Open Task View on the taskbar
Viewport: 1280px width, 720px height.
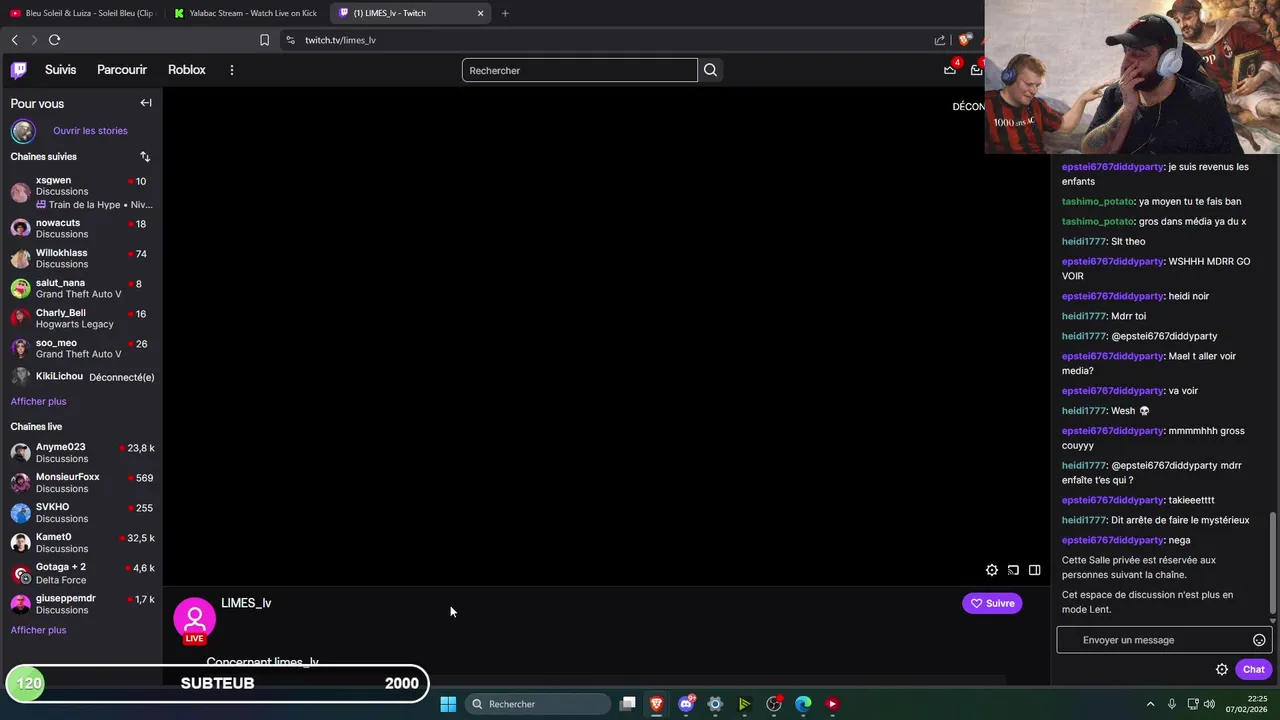point(627,704)
